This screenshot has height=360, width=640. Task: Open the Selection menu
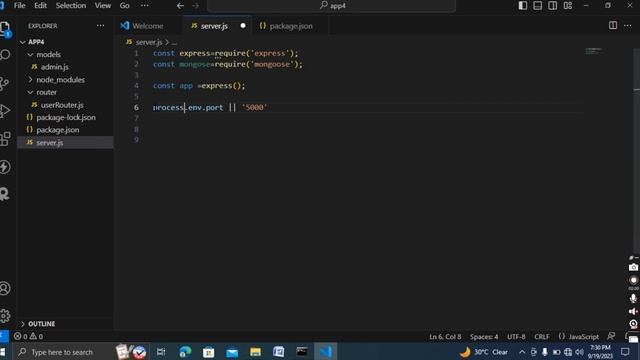click(x=71, y=5)
